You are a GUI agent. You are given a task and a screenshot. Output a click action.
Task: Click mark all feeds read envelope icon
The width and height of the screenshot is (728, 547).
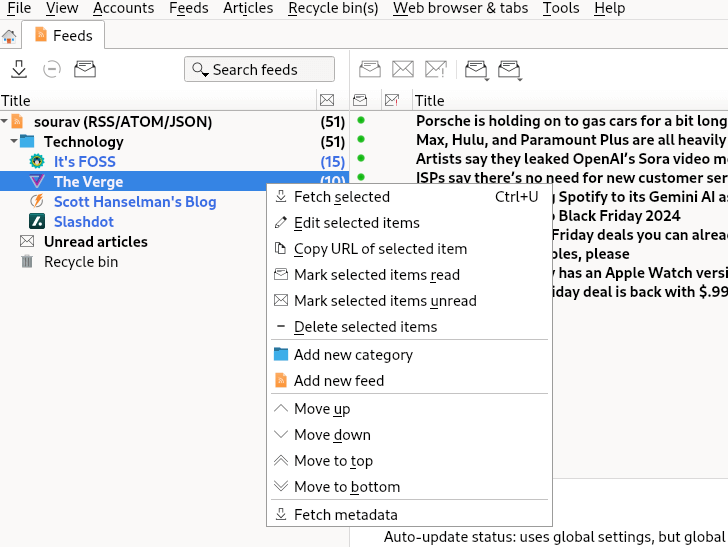point(85,69)
